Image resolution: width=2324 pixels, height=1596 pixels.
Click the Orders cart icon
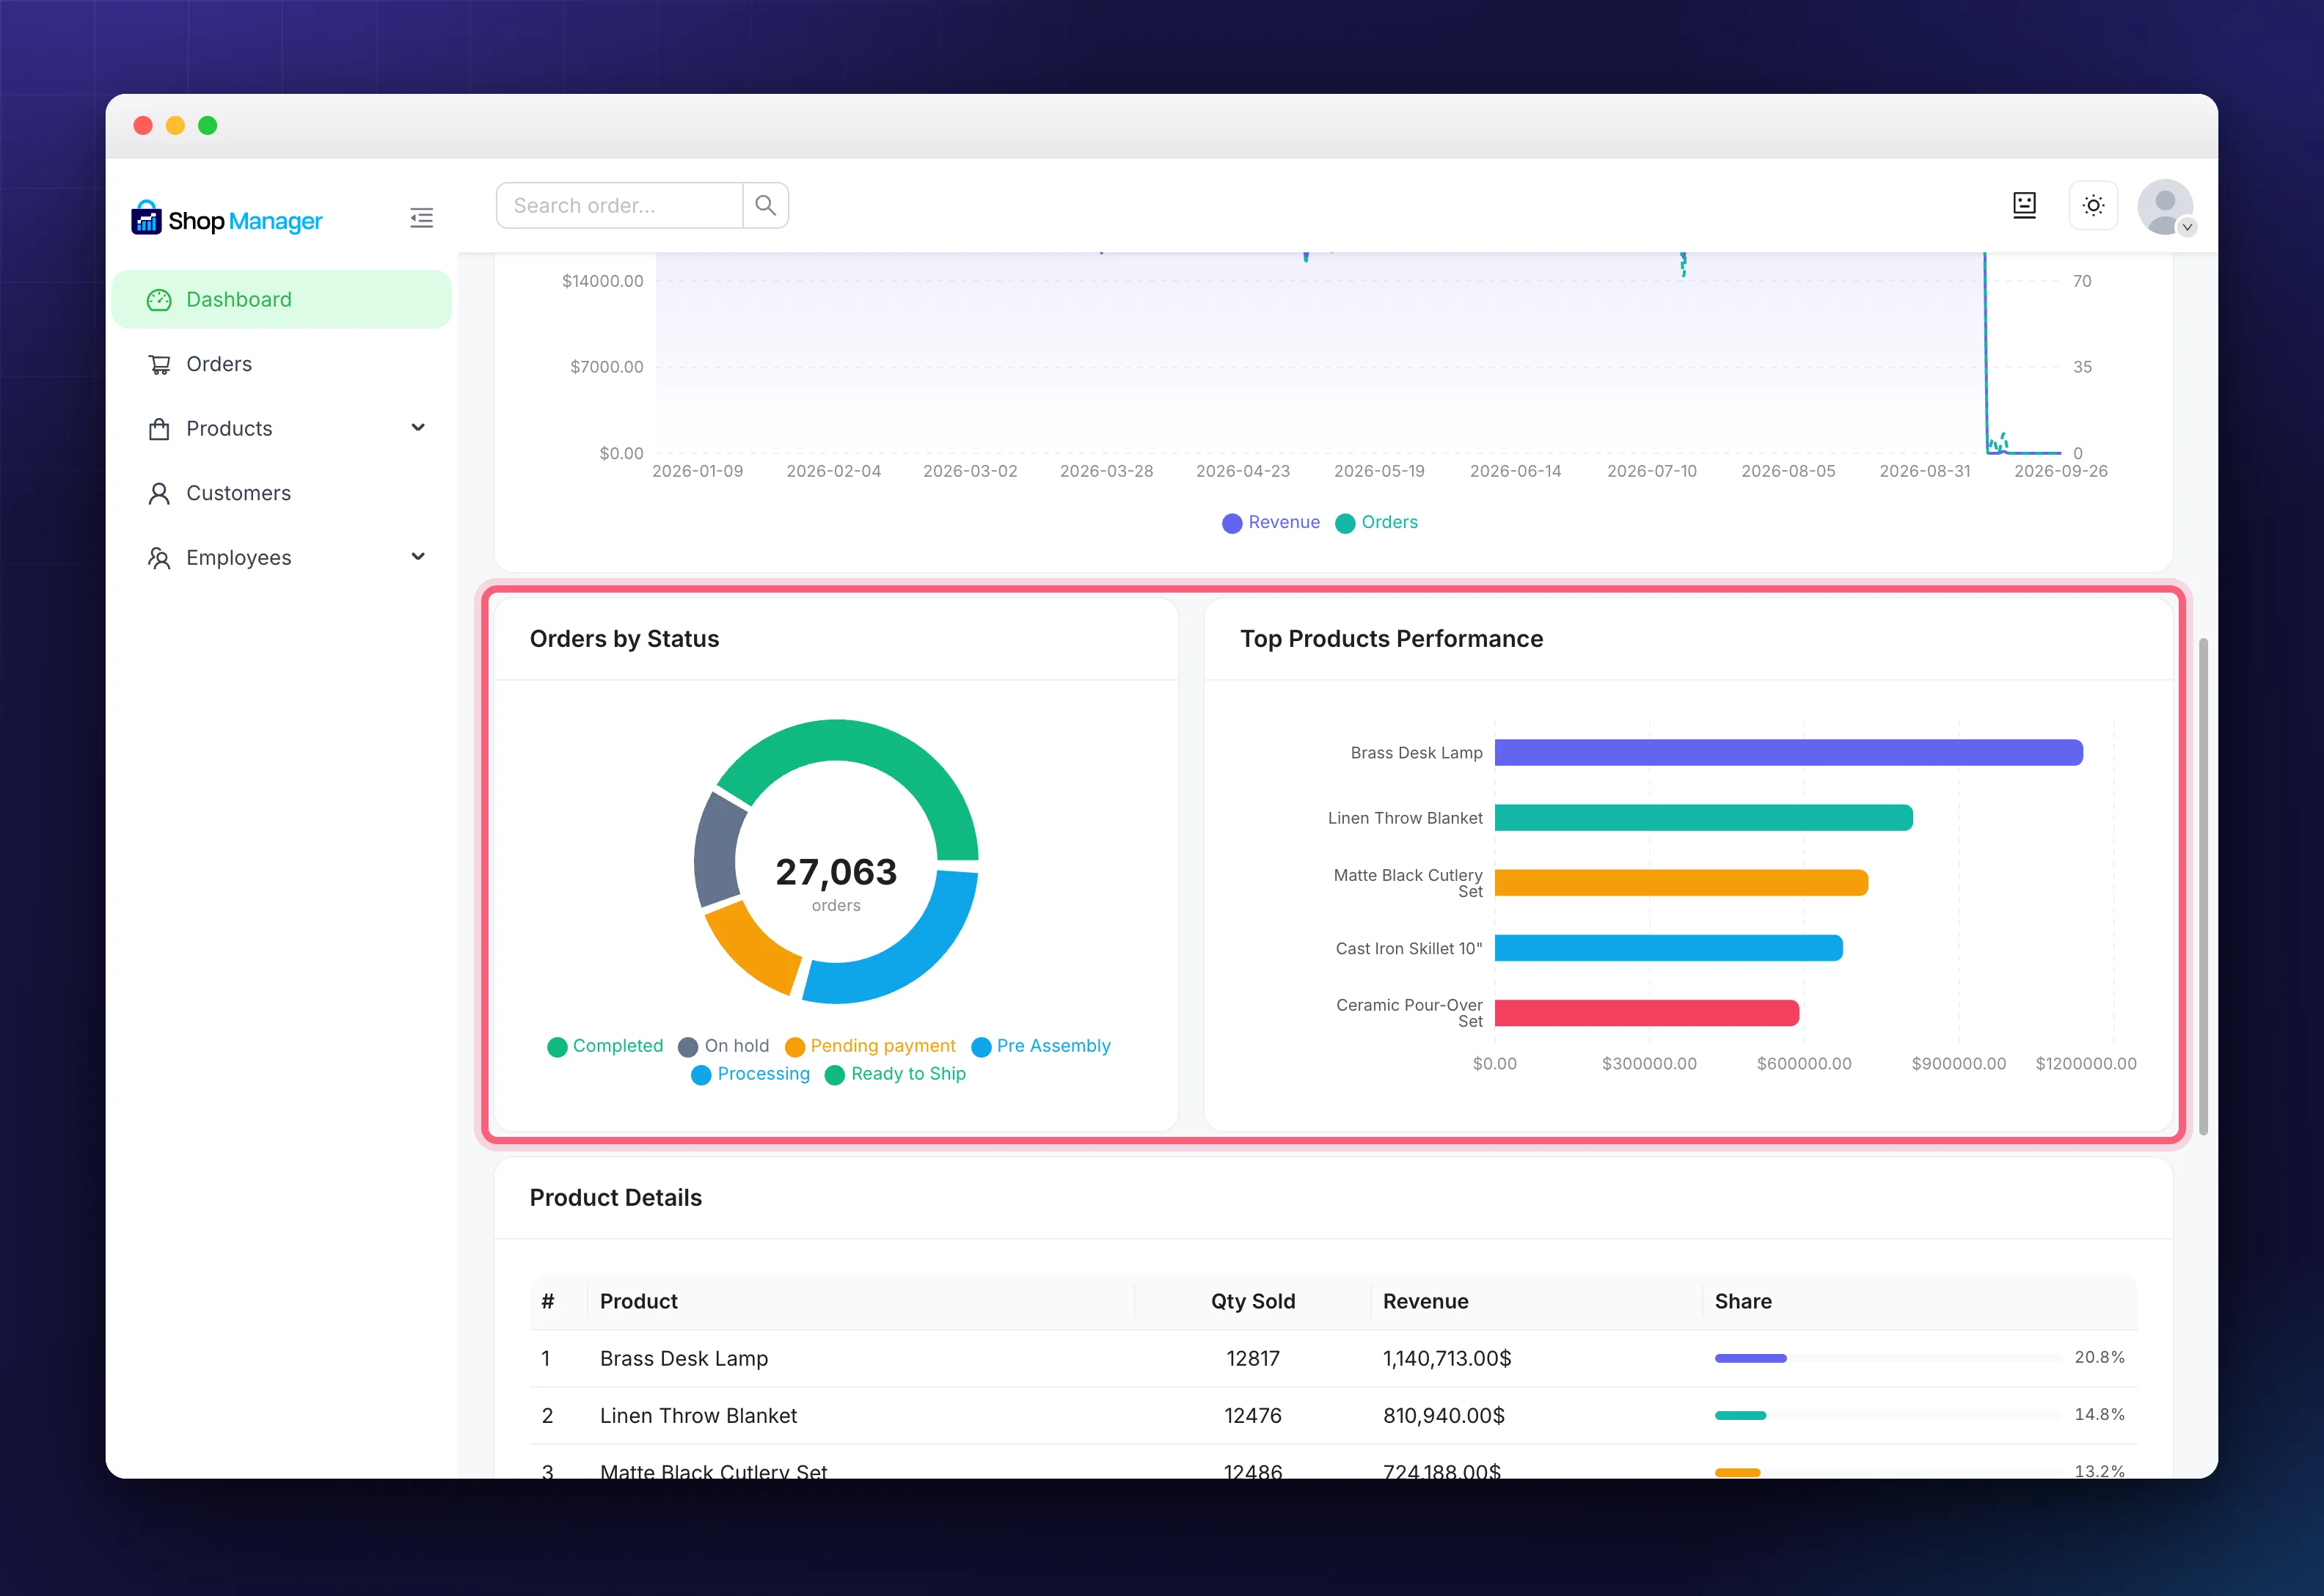(x=159, y=365)
